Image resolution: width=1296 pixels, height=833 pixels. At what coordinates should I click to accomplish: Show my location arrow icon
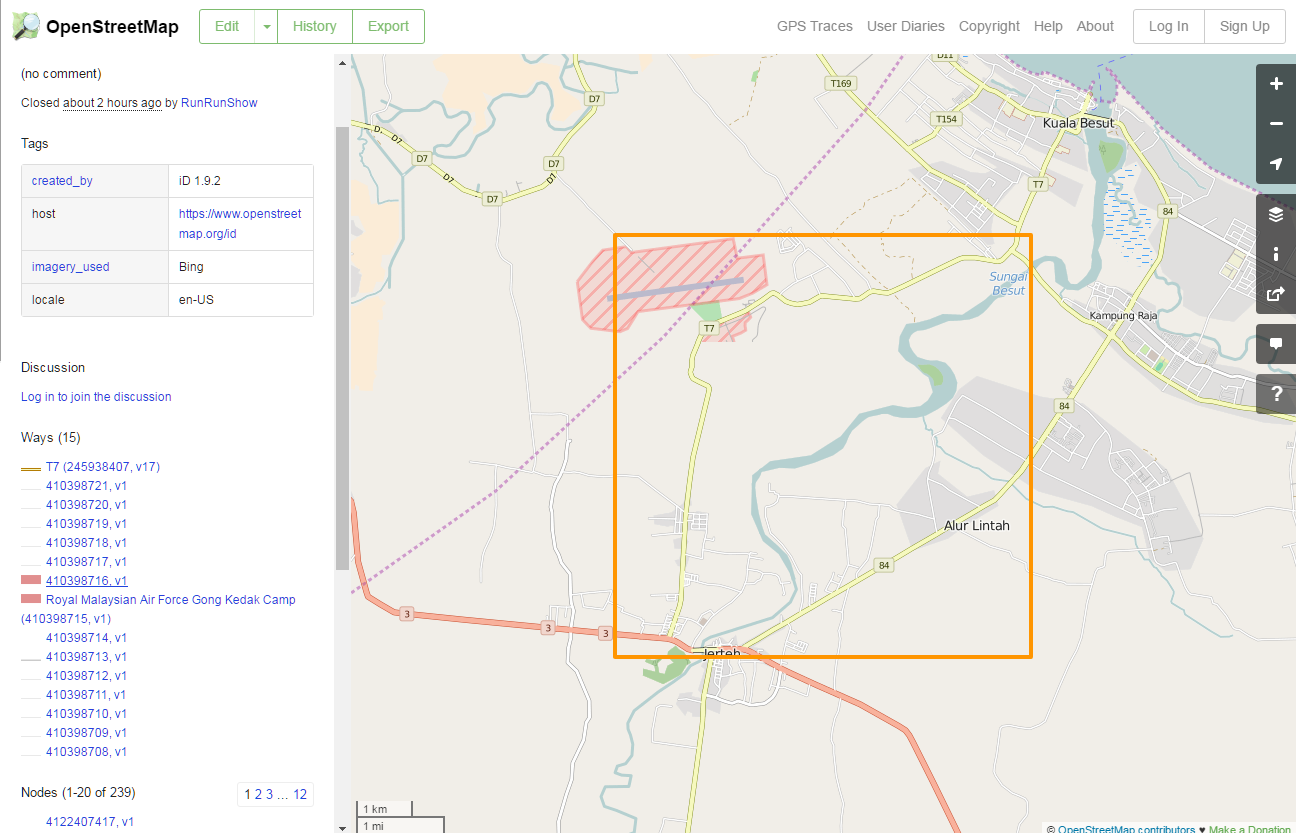1276,164
